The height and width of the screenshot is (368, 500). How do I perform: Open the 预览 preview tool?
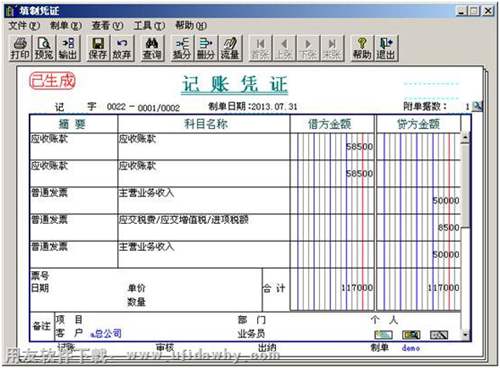click(x=44, y=48)
